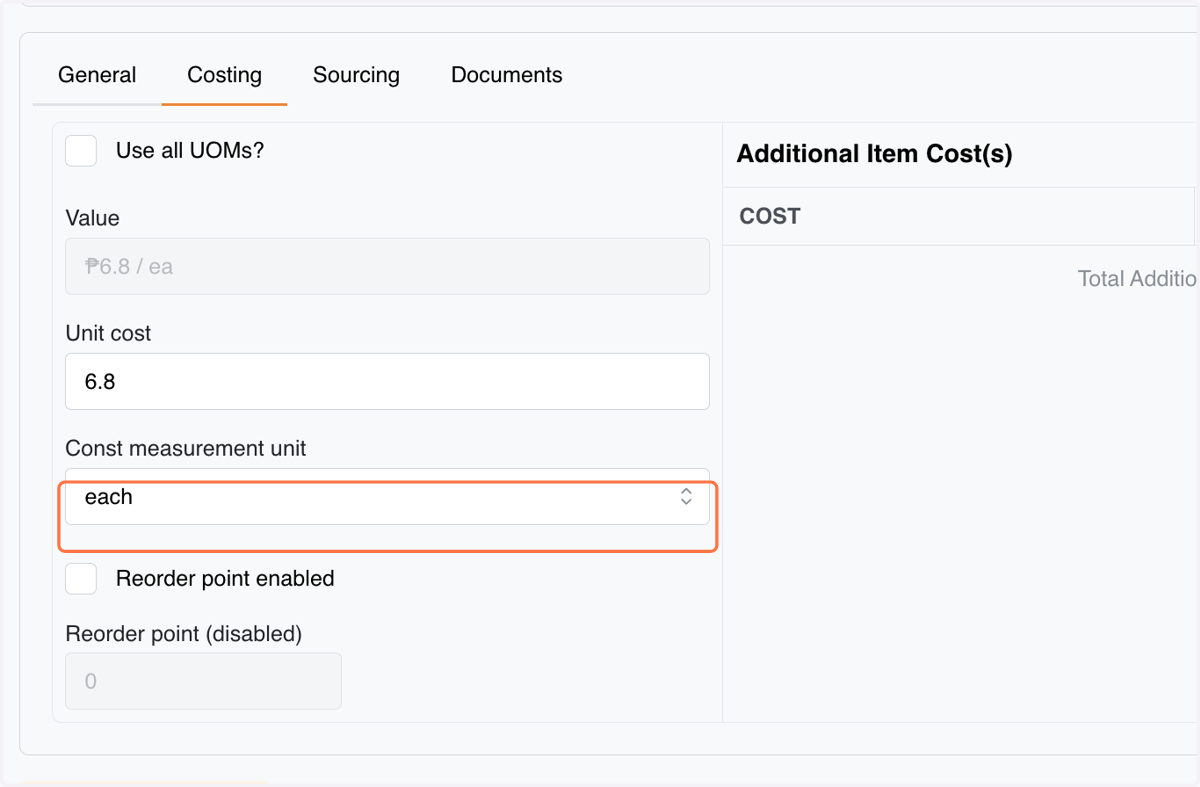Viewport: 1200px width, 787px height.
Task: Click the Value label
Action: (92, 218)
